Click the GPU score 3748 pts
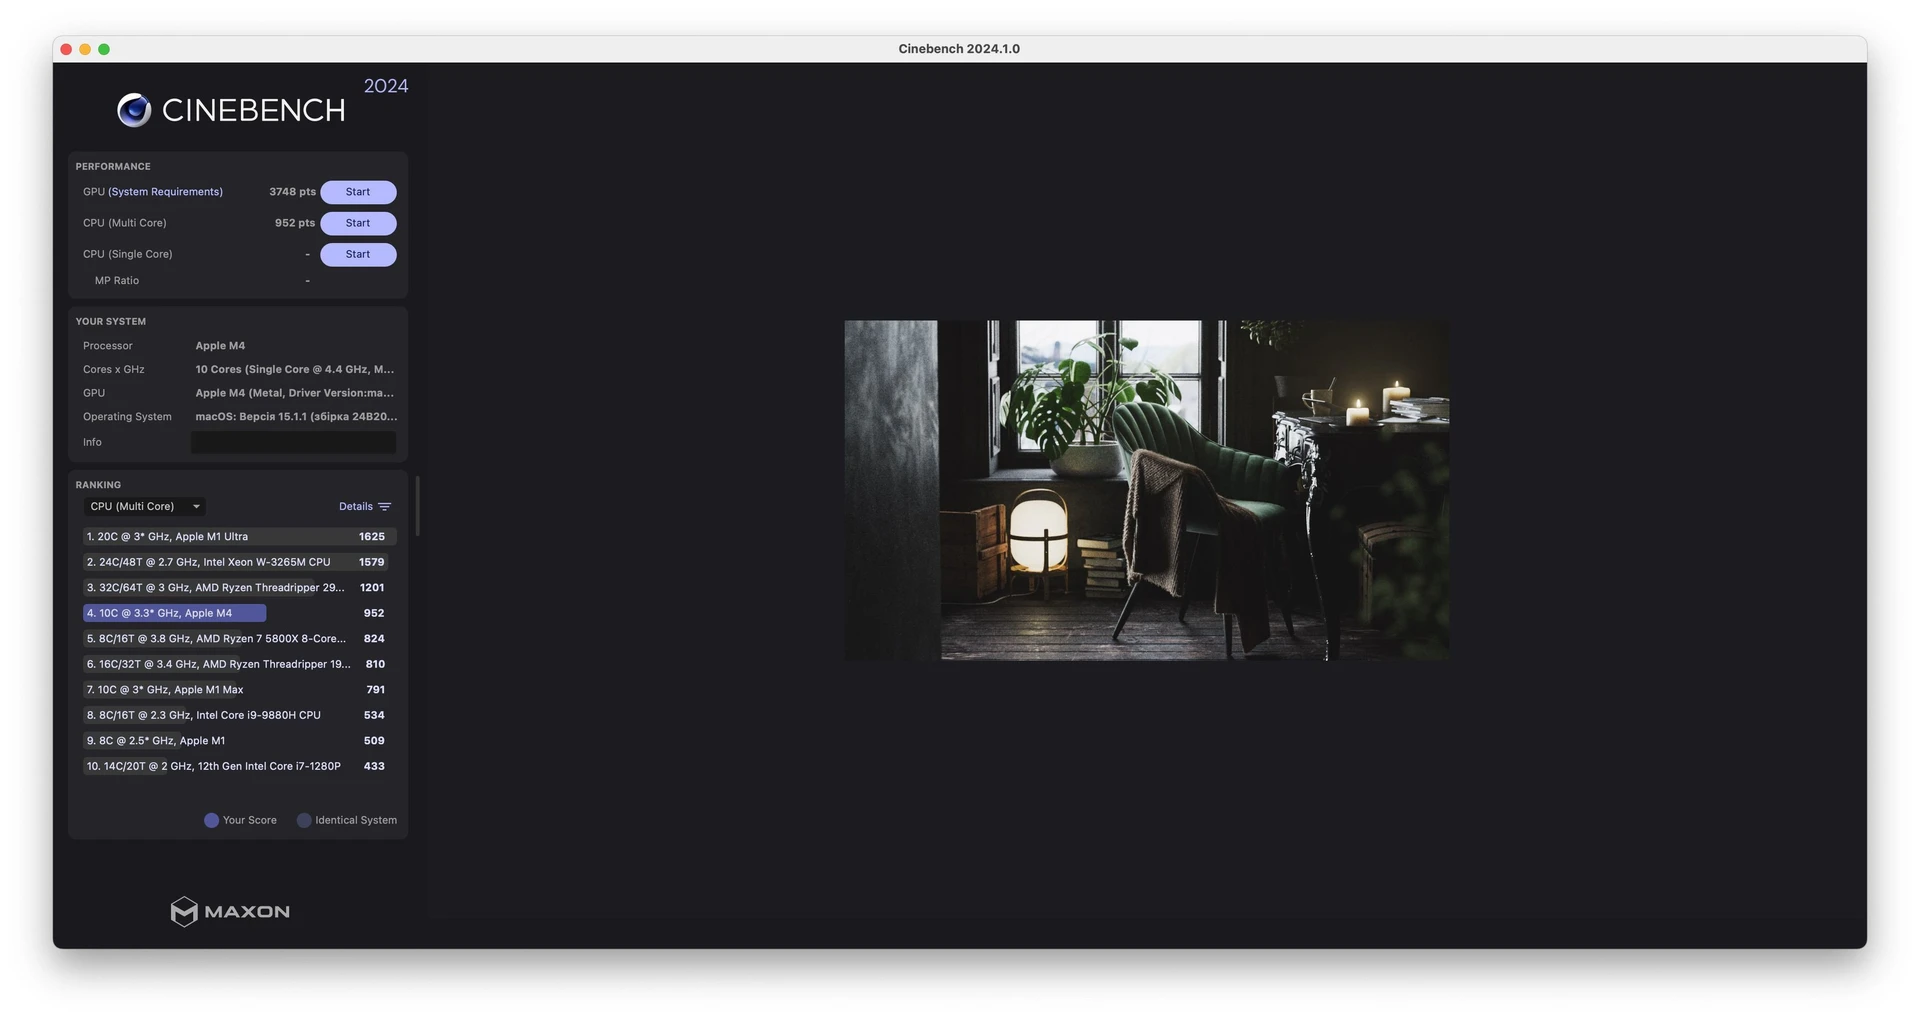The image size is (1920, 1019). point(292,192)
